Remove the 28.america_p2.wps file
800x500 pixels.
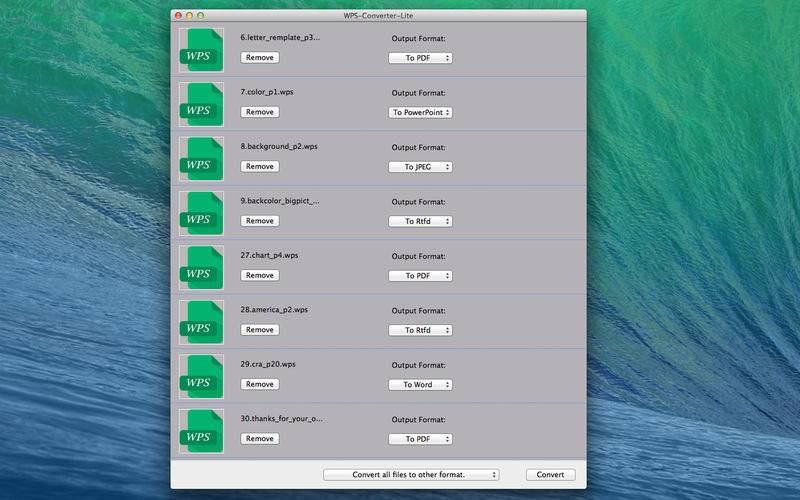click(x=260, y=330)
